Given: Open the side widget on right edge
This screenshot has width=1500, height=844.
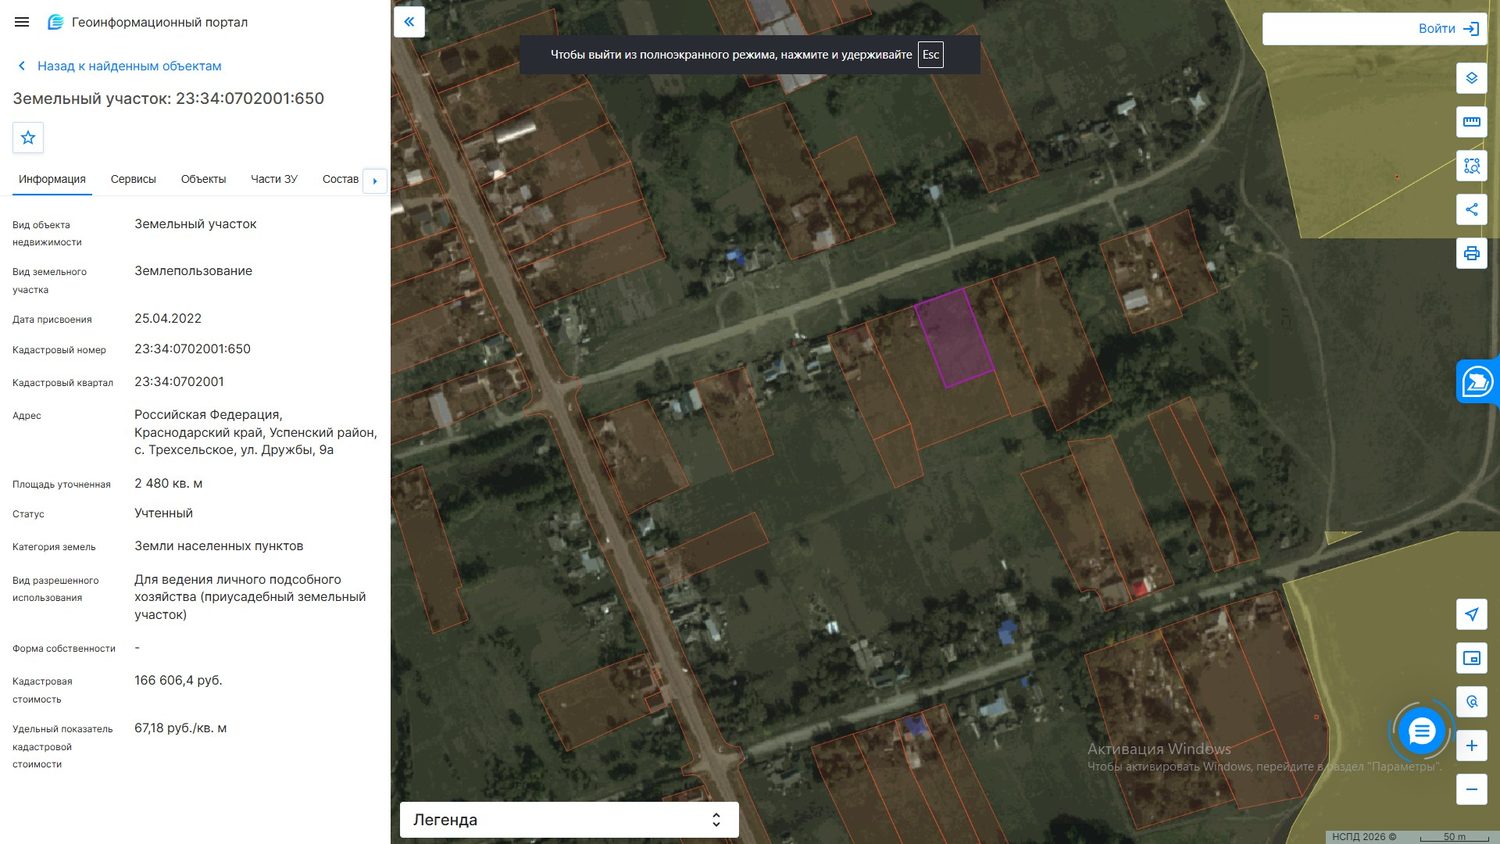Looking at the screenshot, I should [1478, 382].
